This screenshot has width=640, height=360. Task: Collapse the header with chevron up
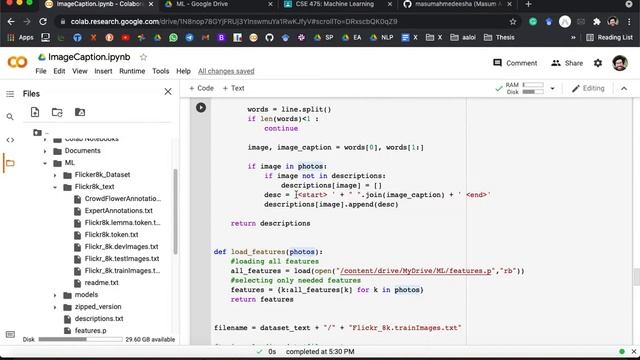(624, 88)
